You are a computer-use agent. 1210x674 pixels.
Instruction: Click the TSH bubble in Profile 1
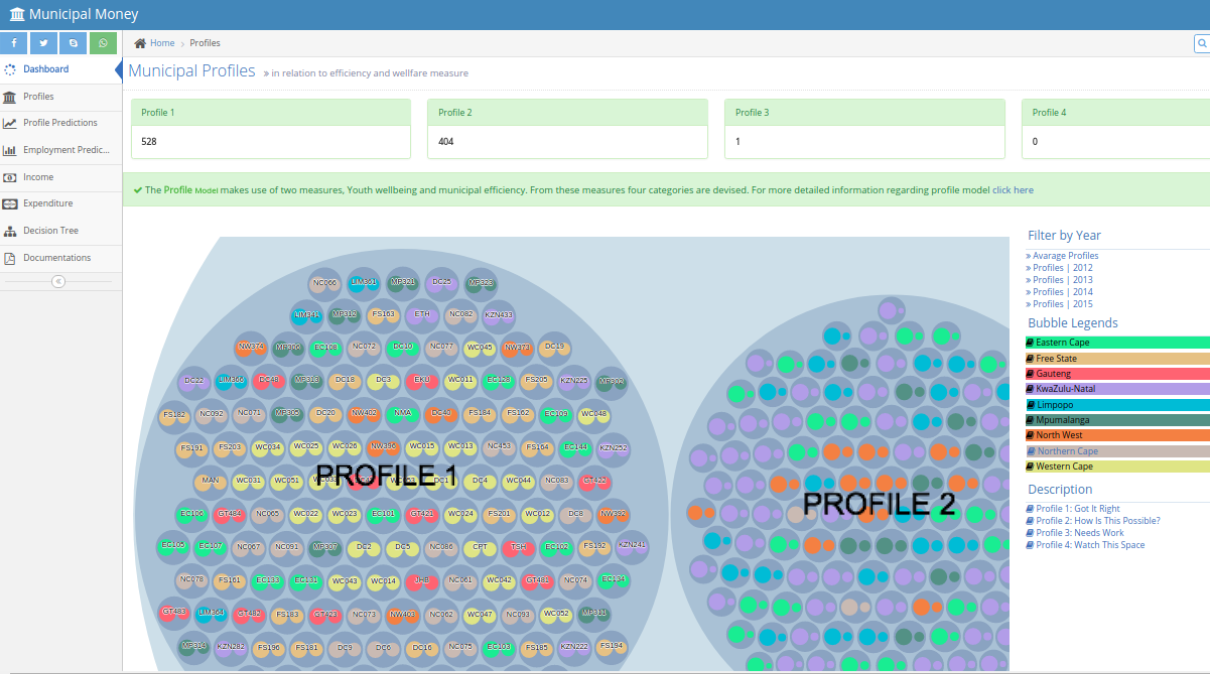[517, 547]
